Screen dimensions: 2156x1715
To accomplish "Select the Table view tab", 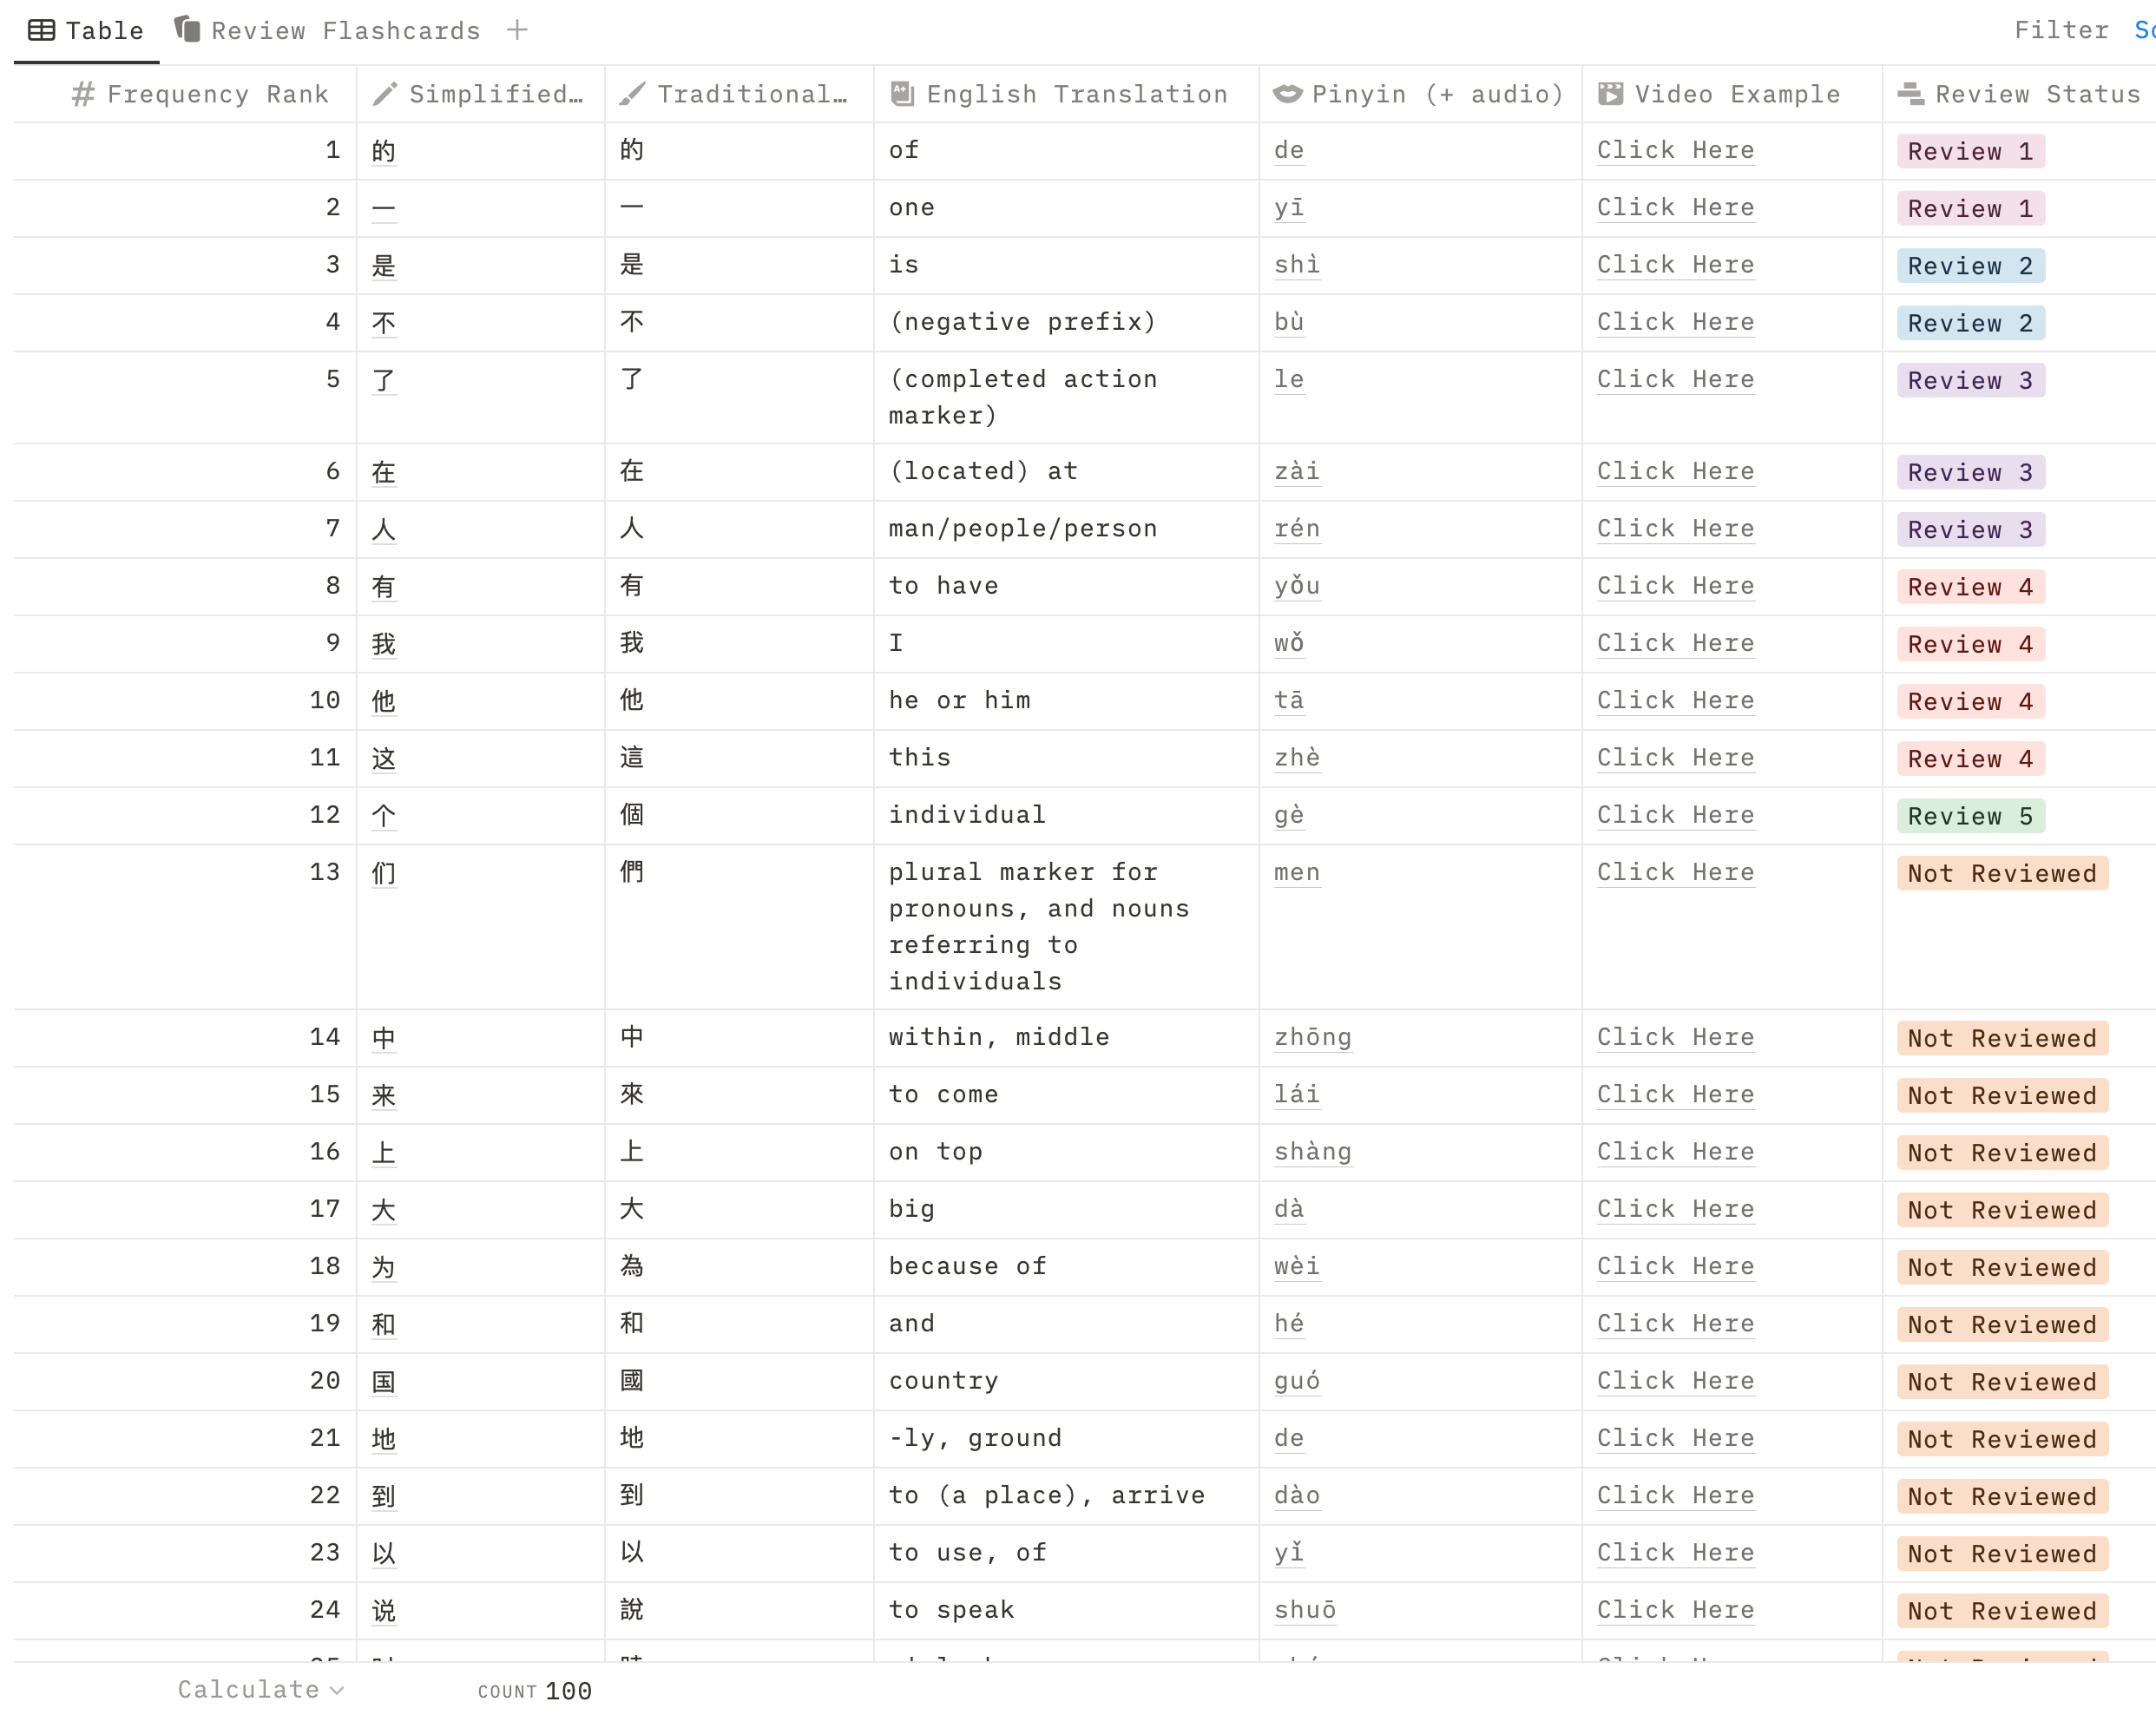I will pos(103,31).
